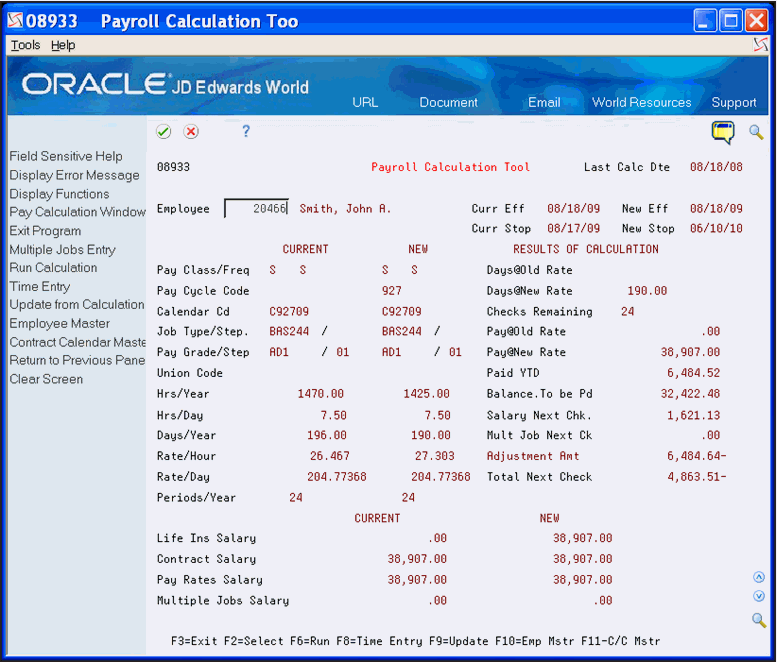Click the Curr Stop date 08/17/09
The image size is (777, 662).
[573, 228]
